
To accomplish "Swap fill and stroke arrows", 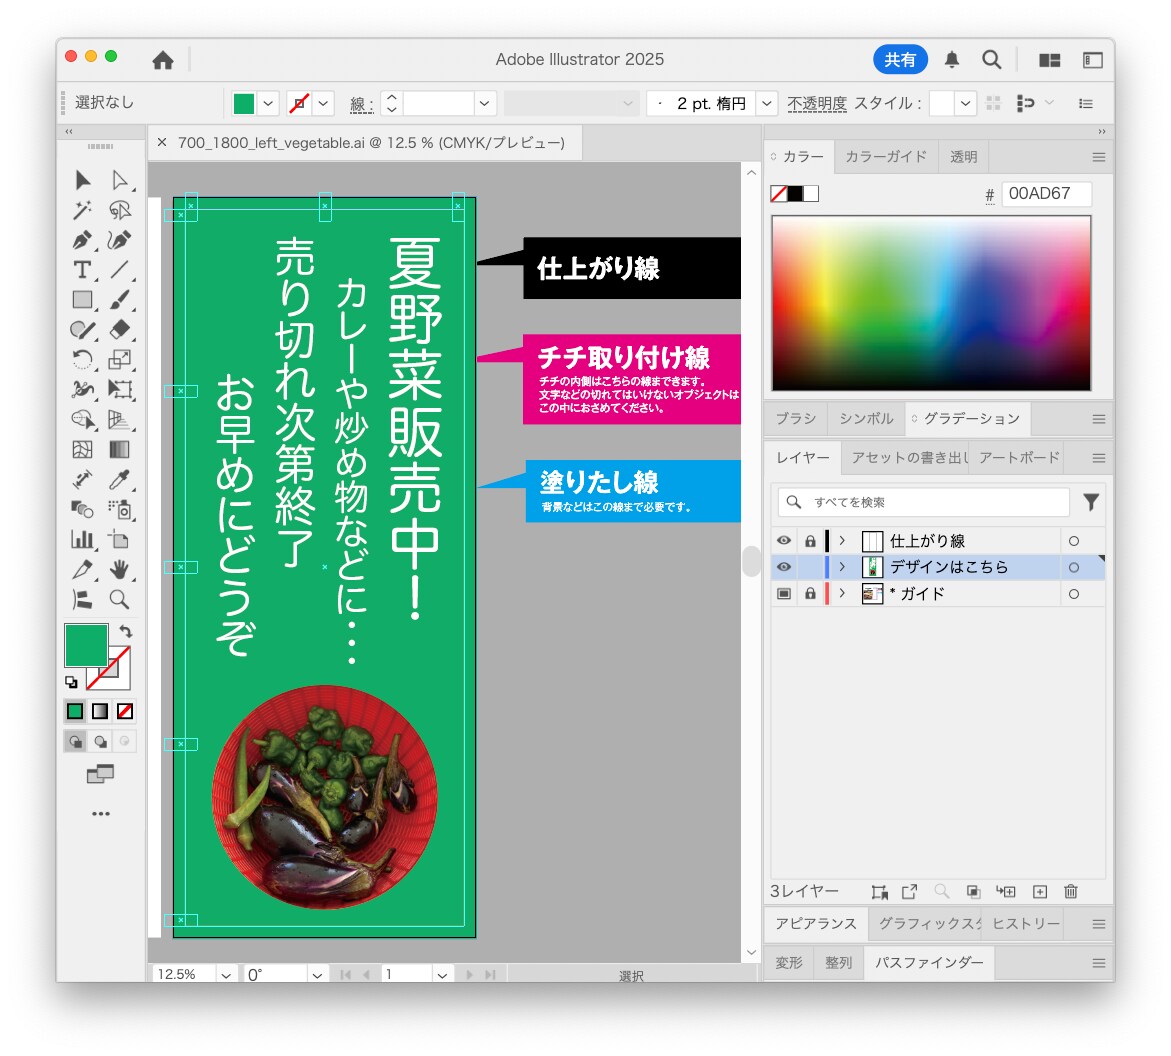I will tap(126, 632).
